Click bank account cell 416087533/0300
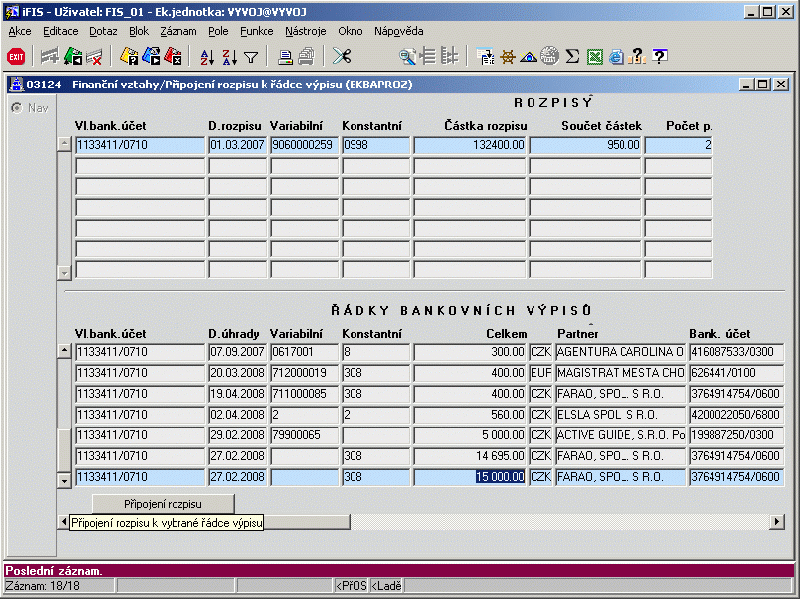This screenshot has width=800, height=599. [736, 352]
